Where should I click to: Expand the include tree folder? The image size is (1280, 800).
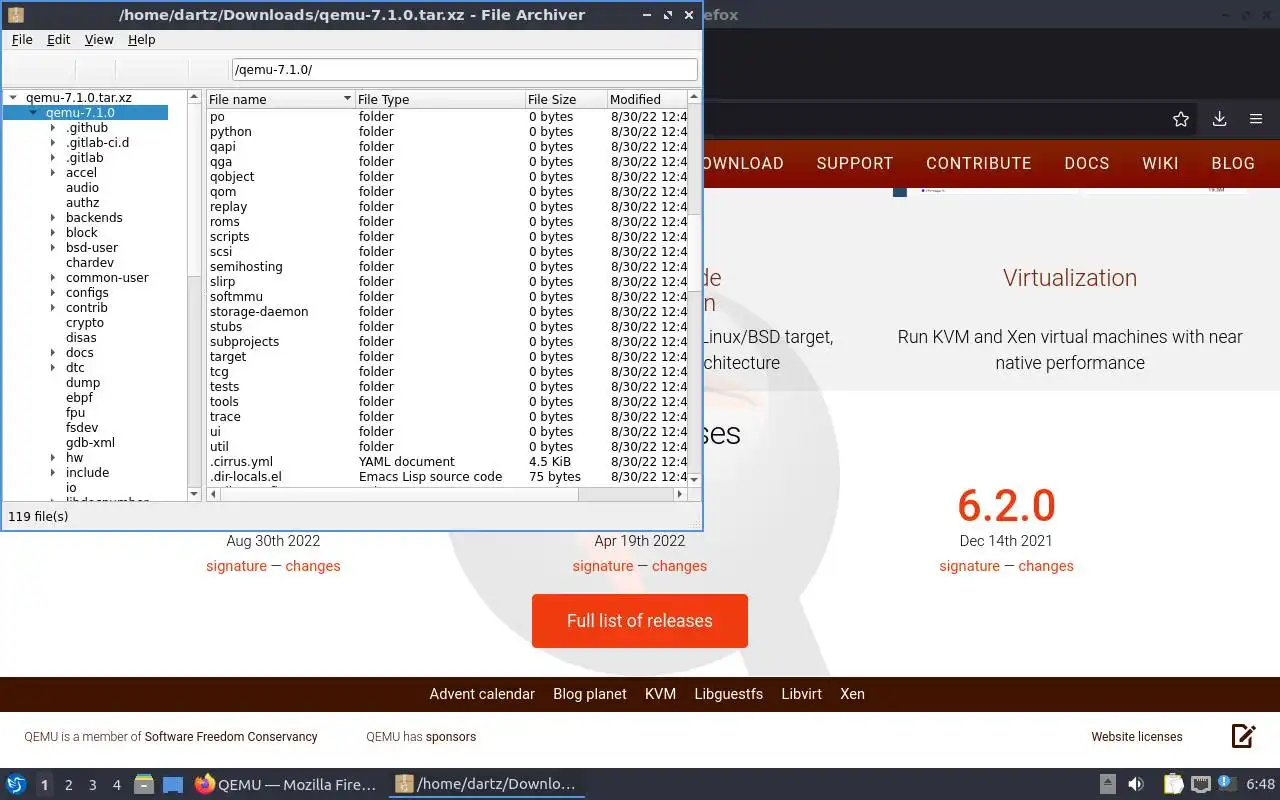click(53, 473)
